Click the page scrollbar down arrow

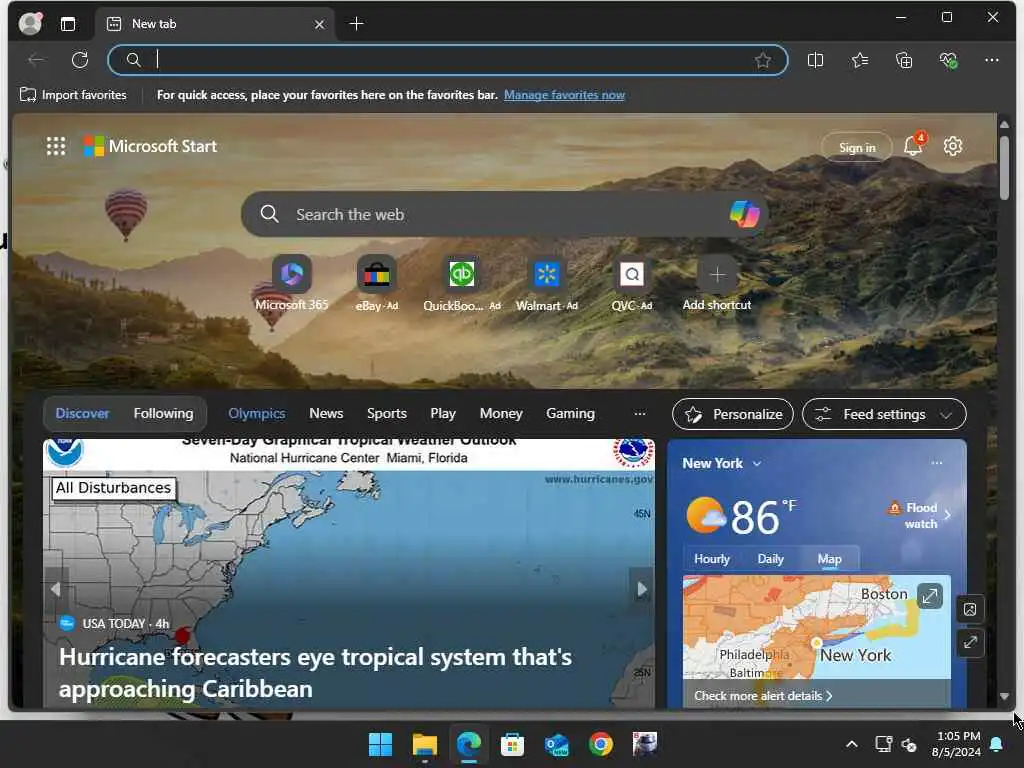click(1004, 697)
